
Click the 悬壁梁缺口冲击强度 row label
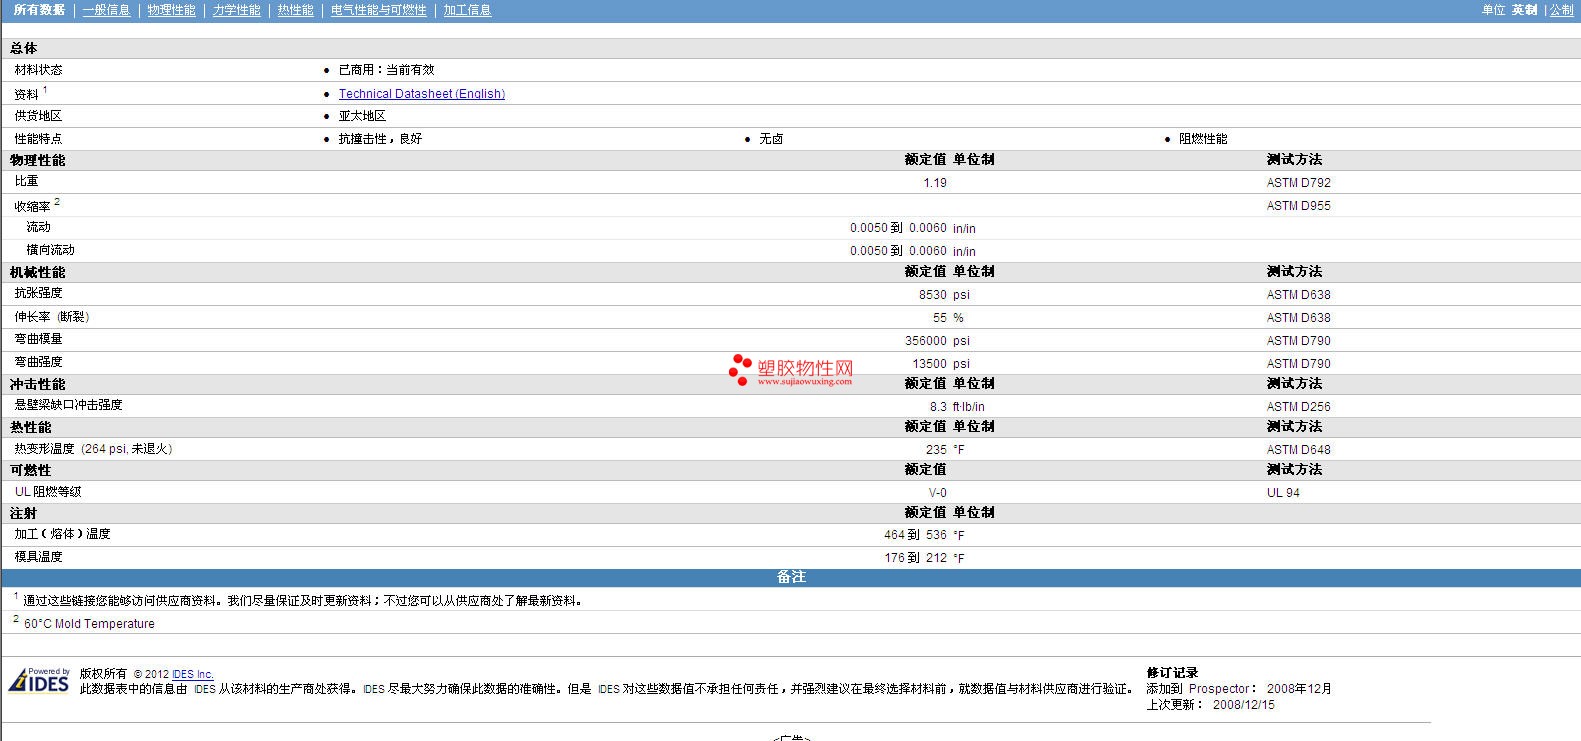(x=68, y=405)
